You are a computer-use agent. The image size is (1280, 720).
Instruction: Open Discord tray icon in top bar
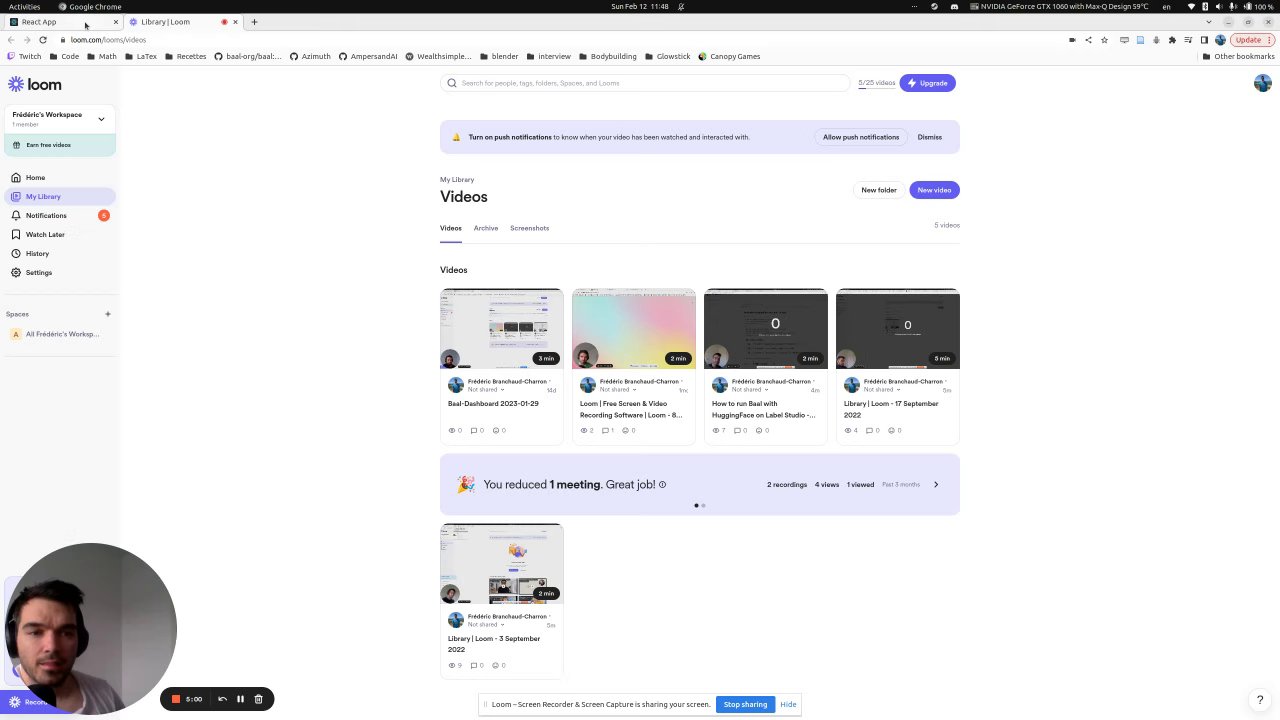pyautogui.click(x=954, y=7)
